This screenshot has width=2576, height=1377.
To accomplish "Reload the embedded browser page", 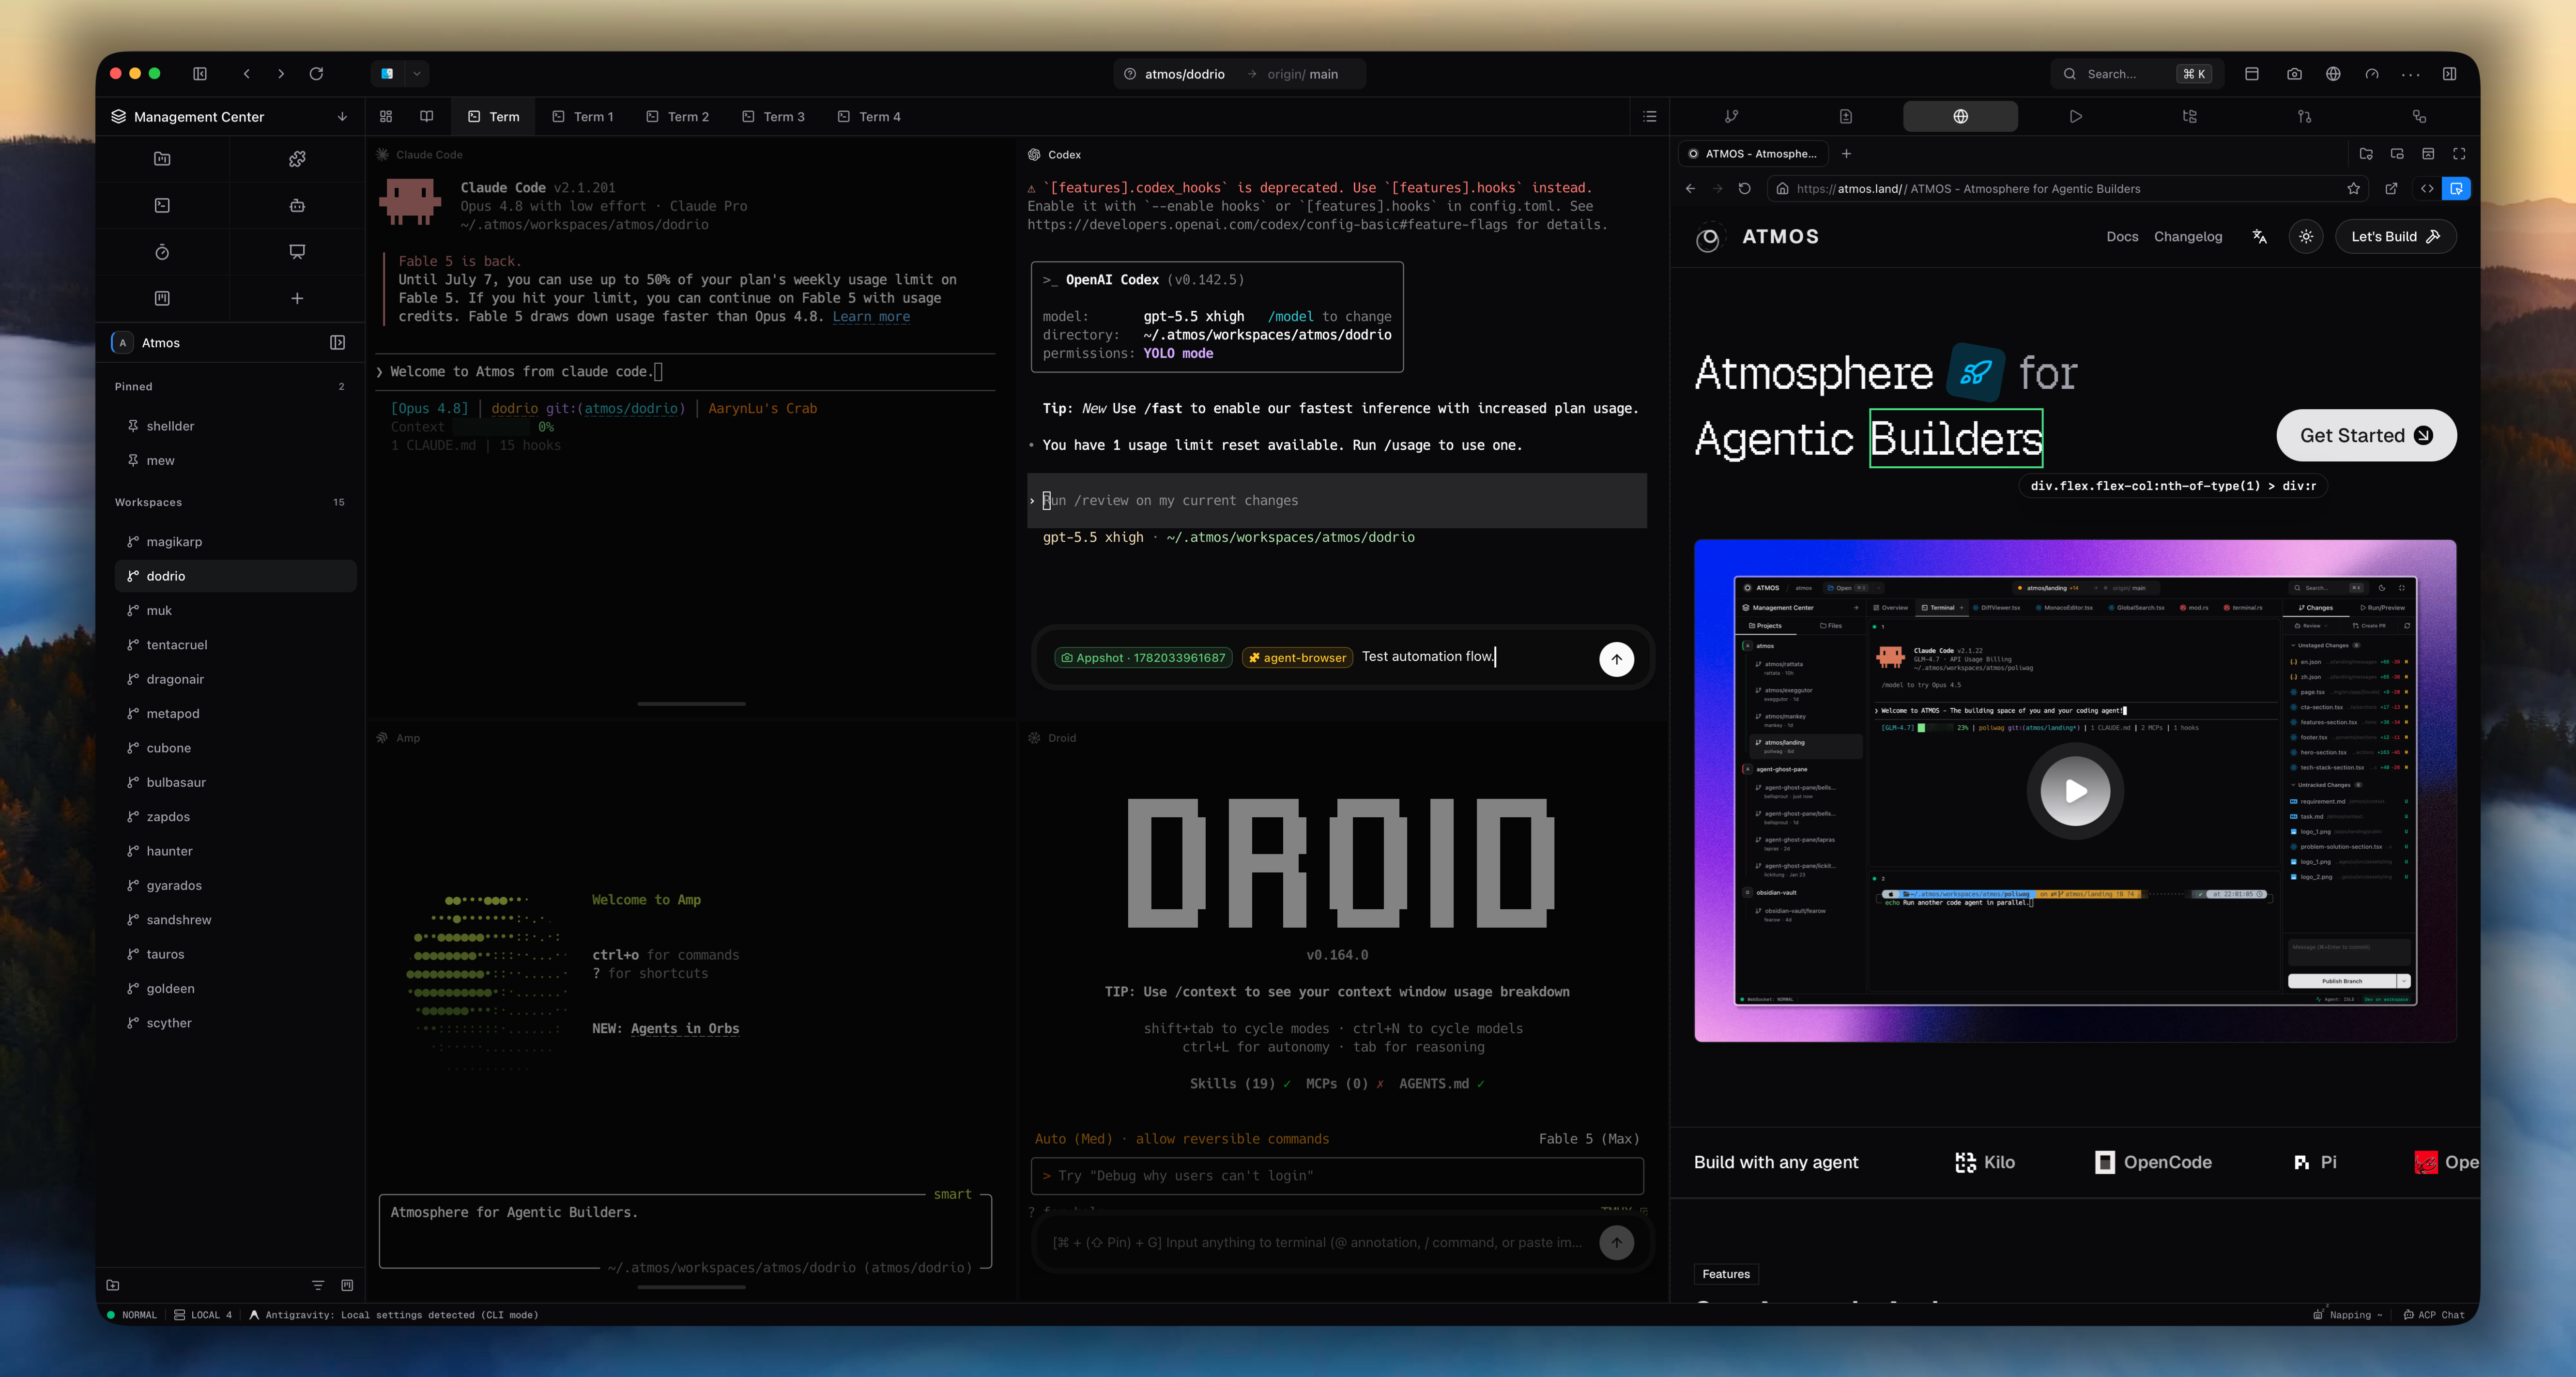I will (1744, 189).
